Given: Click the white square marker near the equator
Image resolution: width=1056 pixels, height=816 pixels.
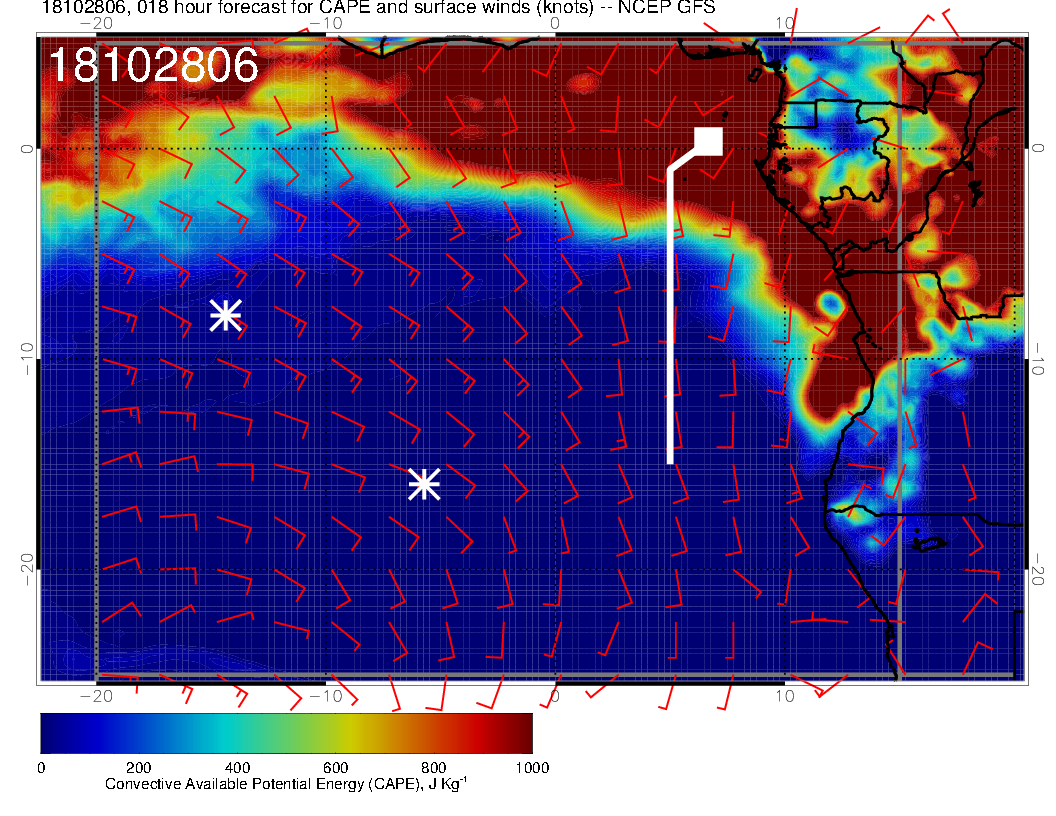Looking at the screenshot, I should tap(708, 141).
